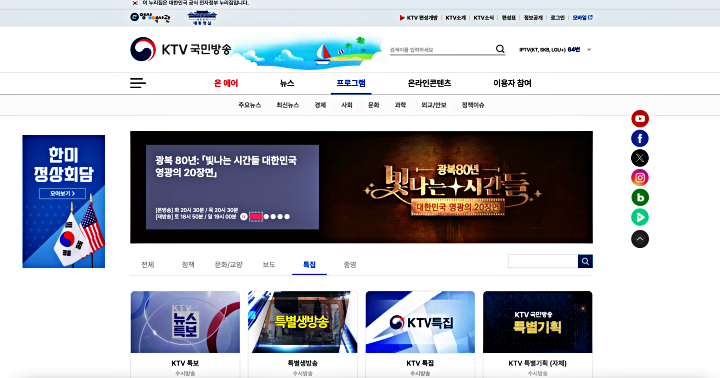Open the KTV소개 top link

[x=456, y=18]
